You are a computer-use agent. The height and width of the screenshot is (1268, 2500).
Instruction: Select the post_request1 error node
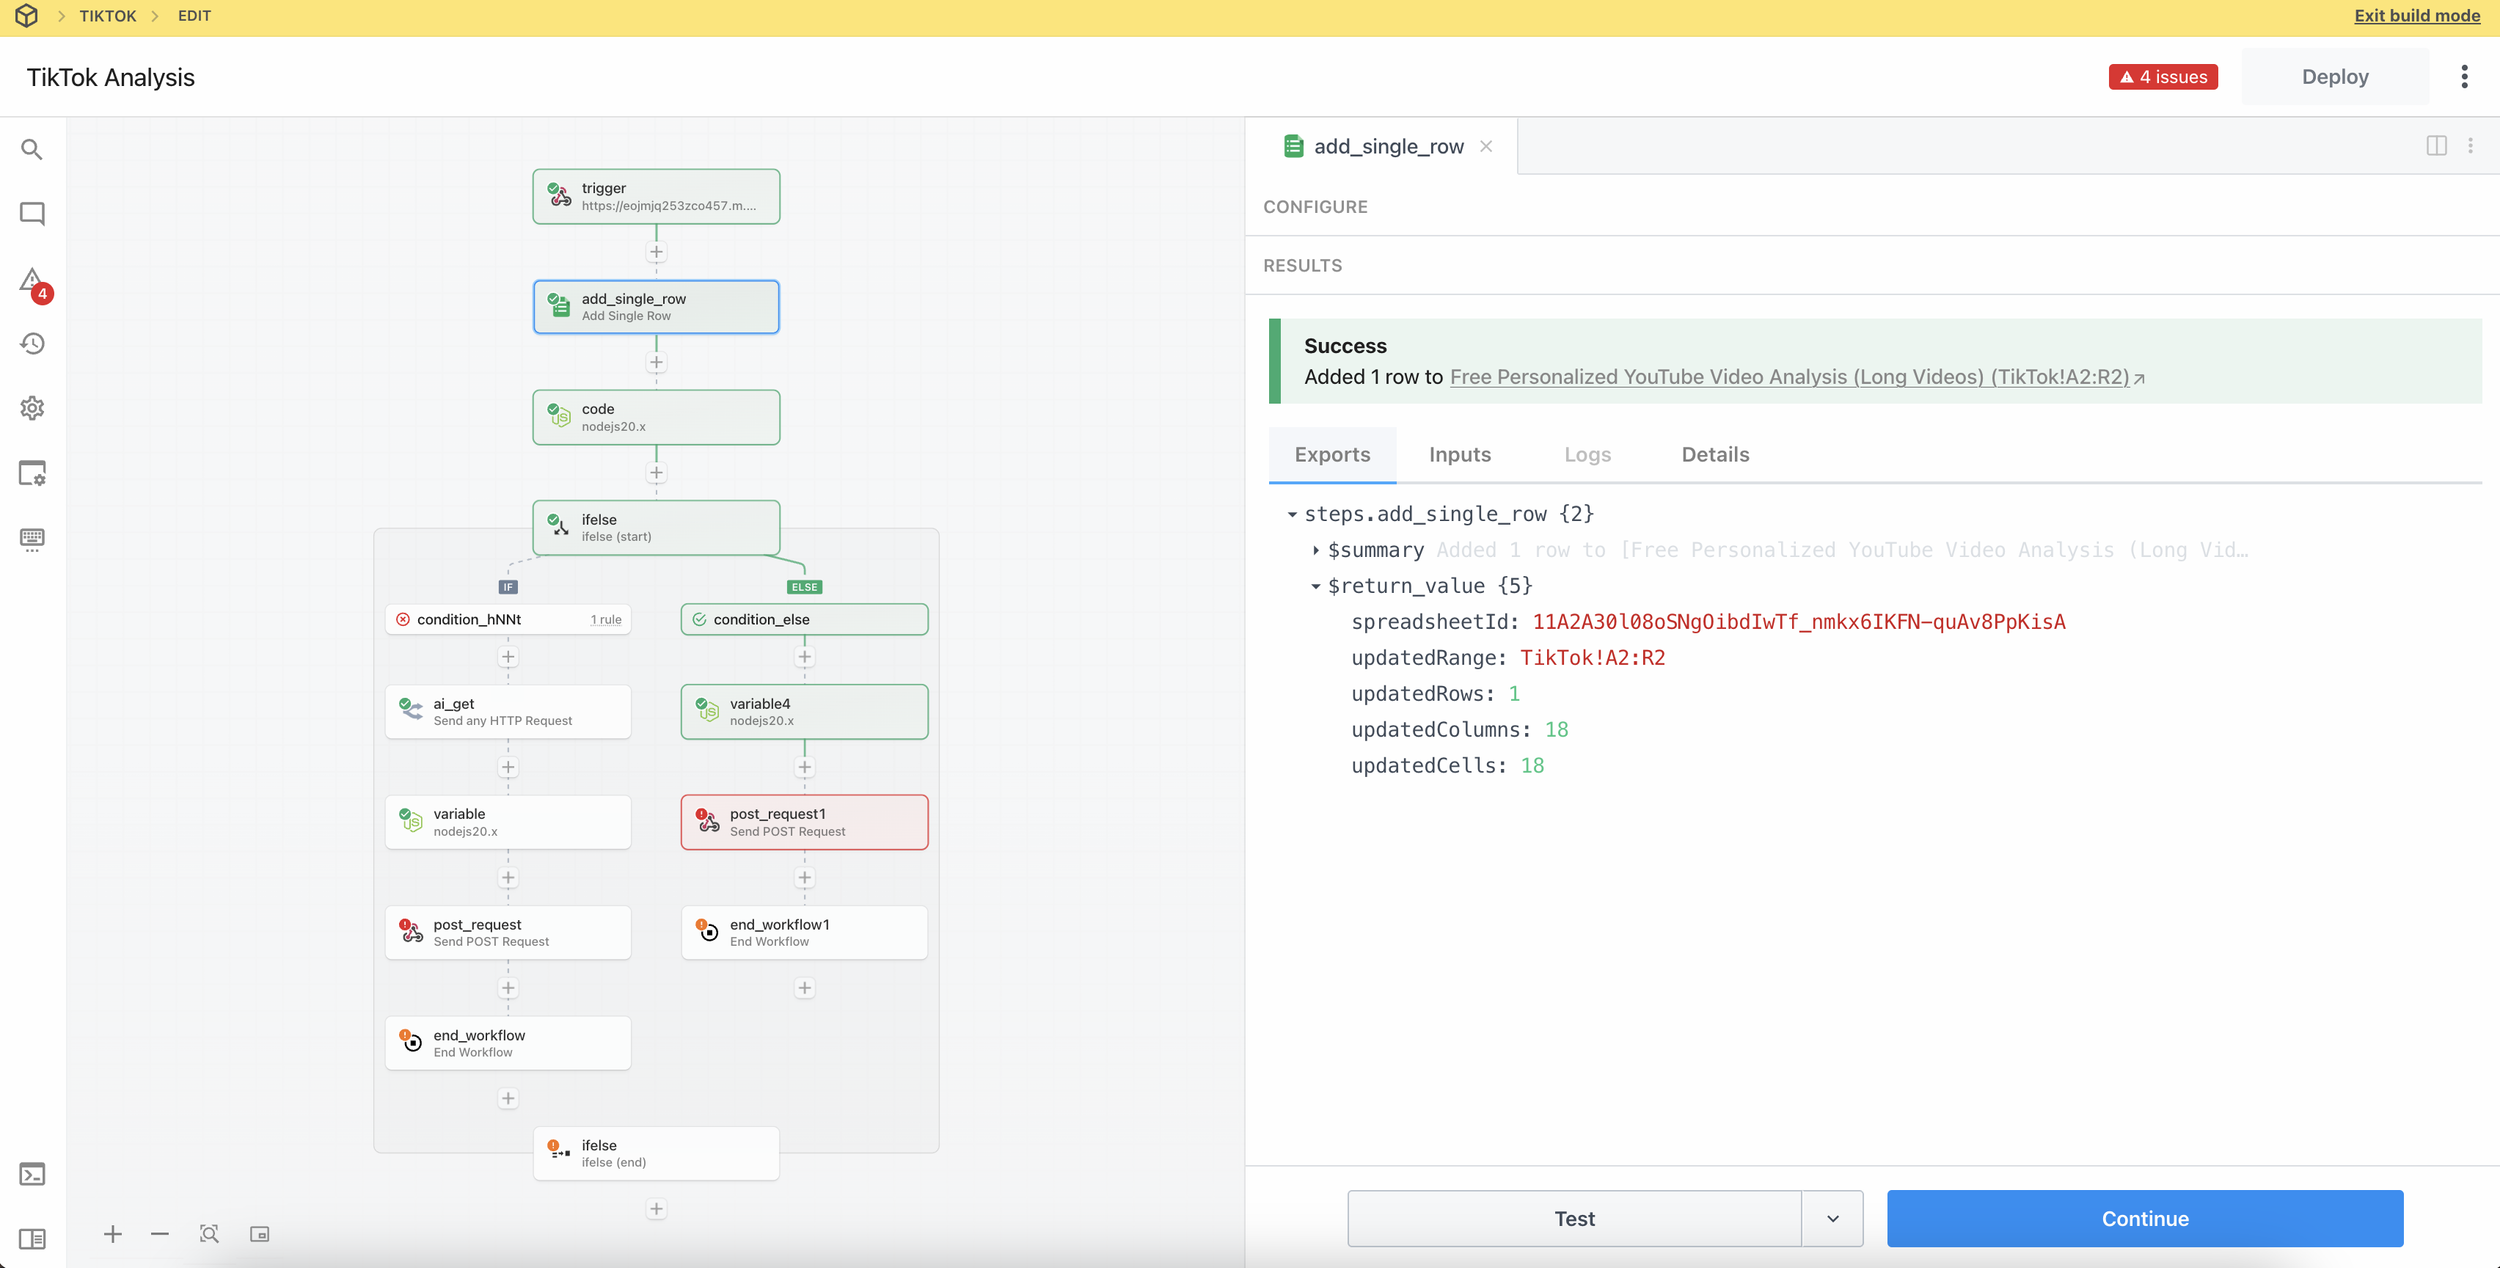[804, 822]
